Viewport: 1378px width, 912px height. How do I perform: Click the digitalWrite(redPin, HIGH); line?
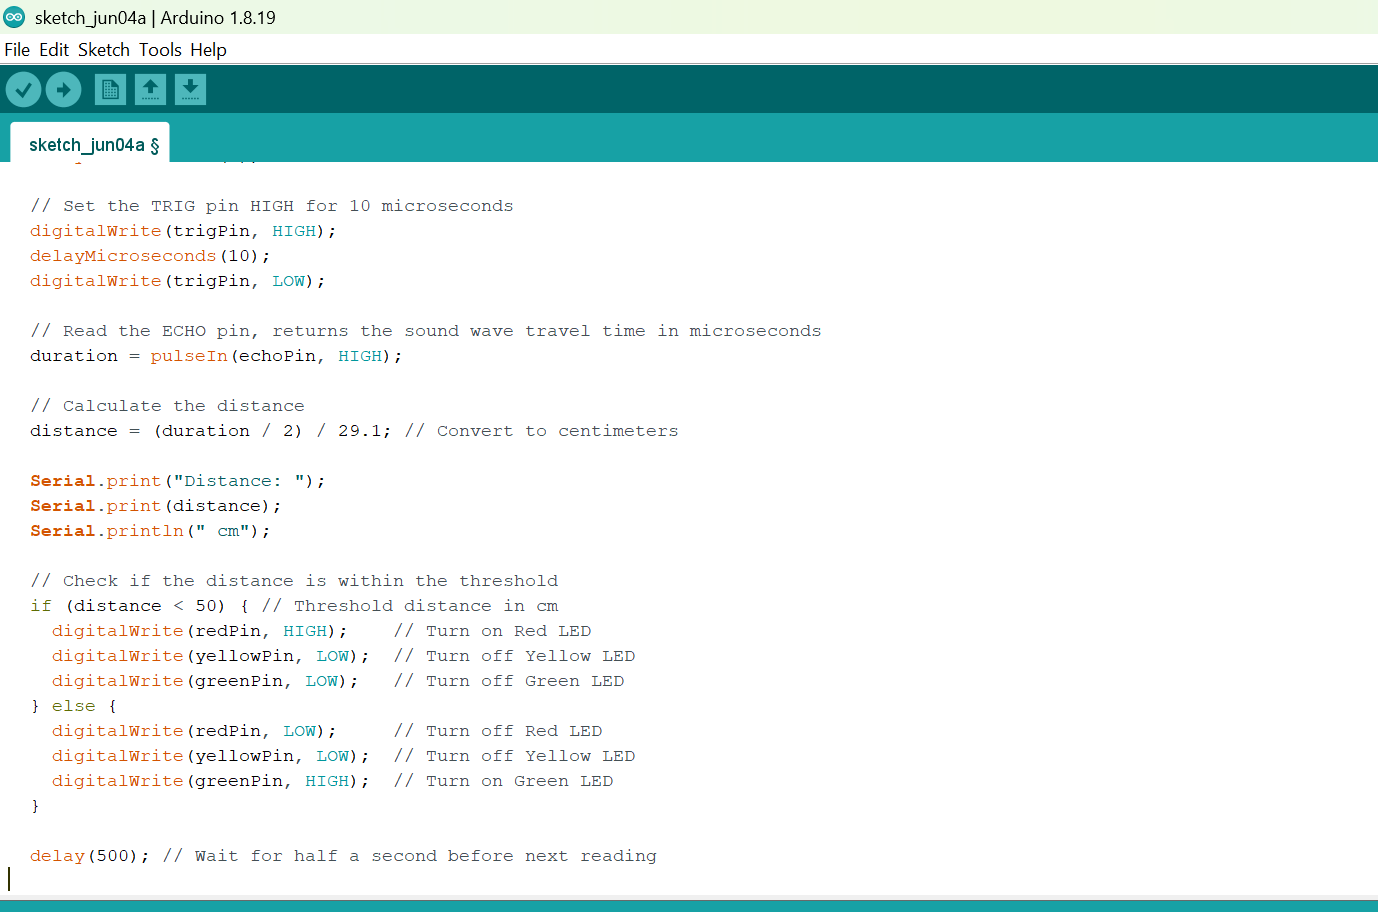point(200,631)
